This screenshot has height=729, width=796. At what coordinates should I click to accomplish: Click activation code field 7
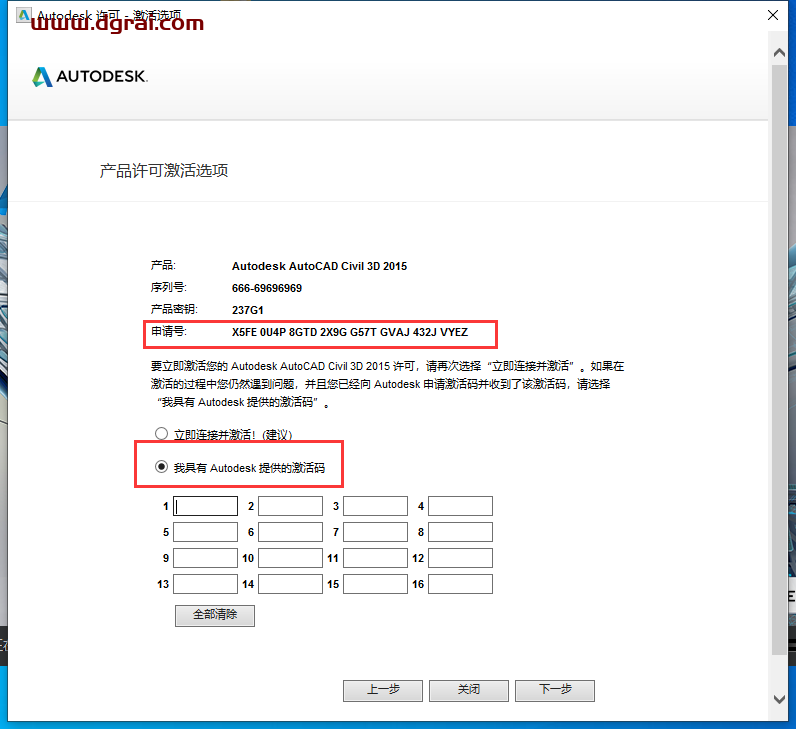click(x=376, y=532)
